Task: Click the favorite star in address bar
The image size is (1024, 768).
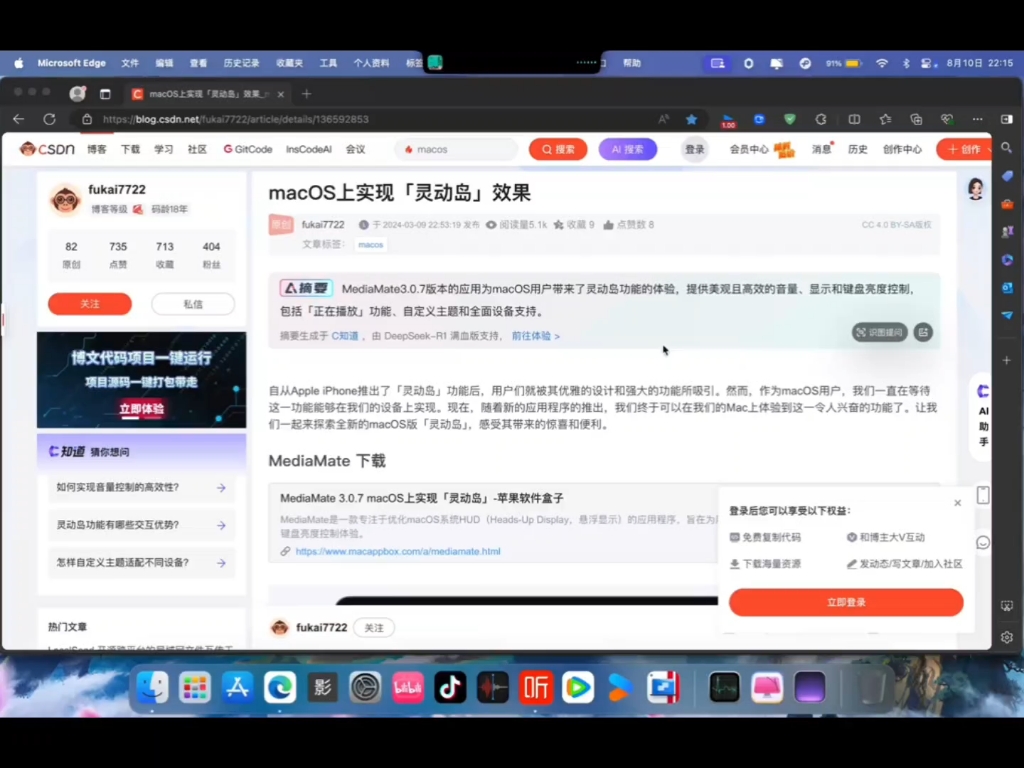Action: click(691, 119)
